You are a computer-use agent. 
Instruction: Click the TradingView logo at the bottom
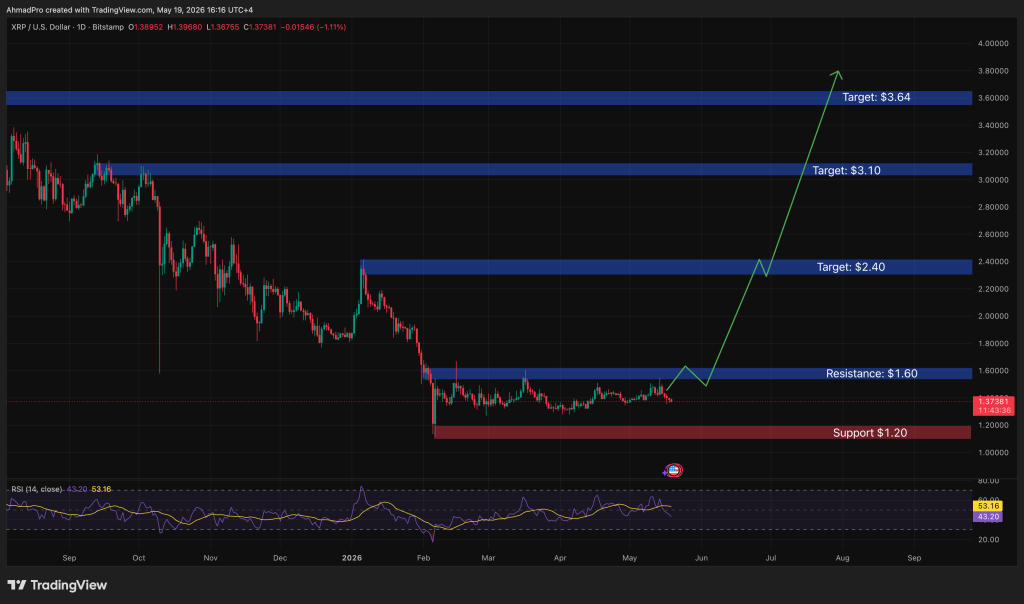tap(57, 585)
